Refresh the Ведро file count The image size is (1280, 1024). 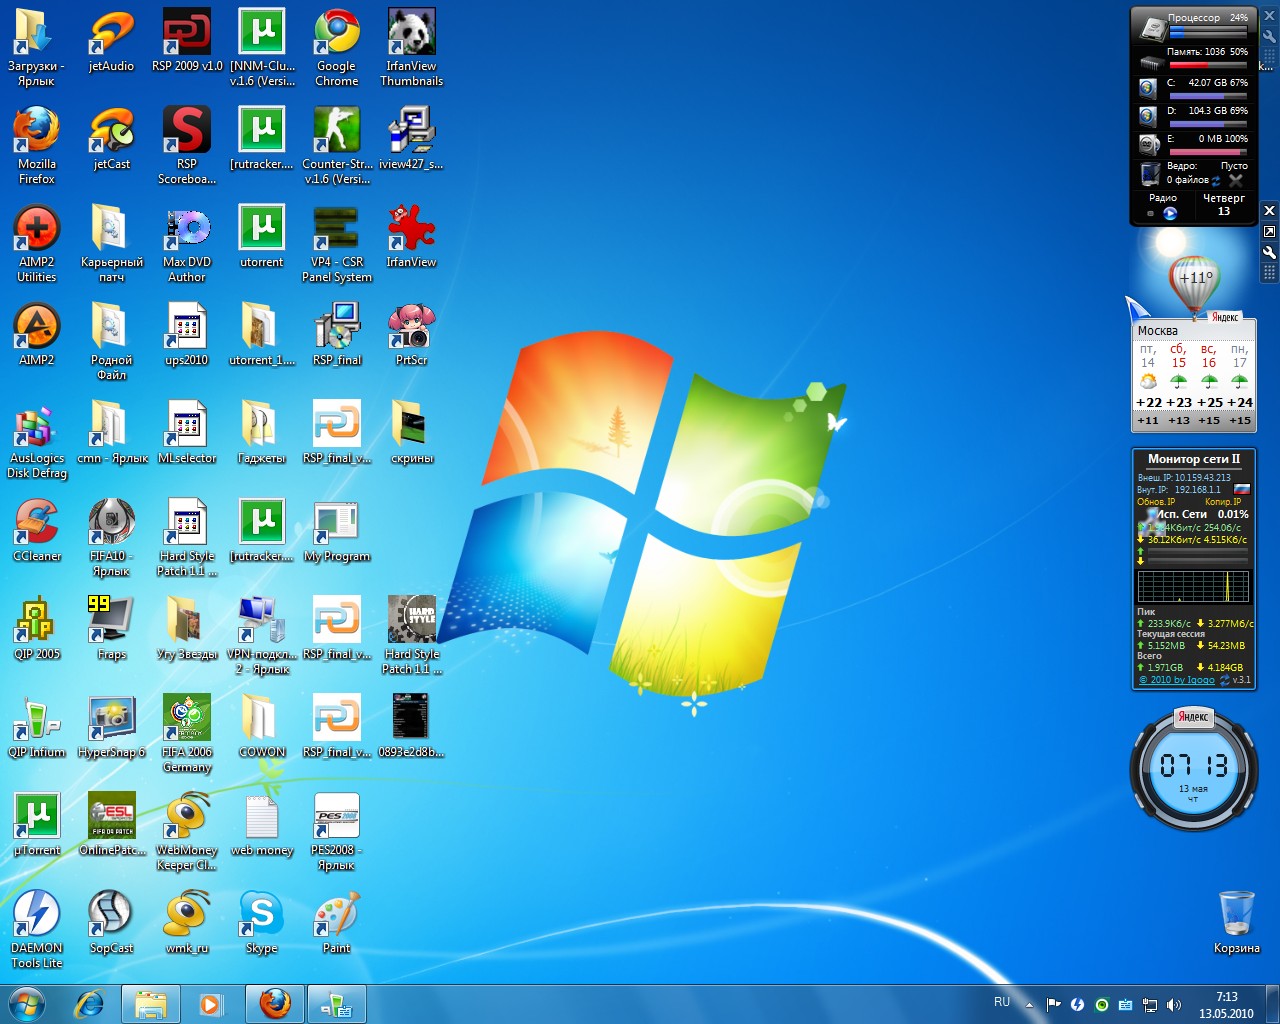click(1216, 181)
